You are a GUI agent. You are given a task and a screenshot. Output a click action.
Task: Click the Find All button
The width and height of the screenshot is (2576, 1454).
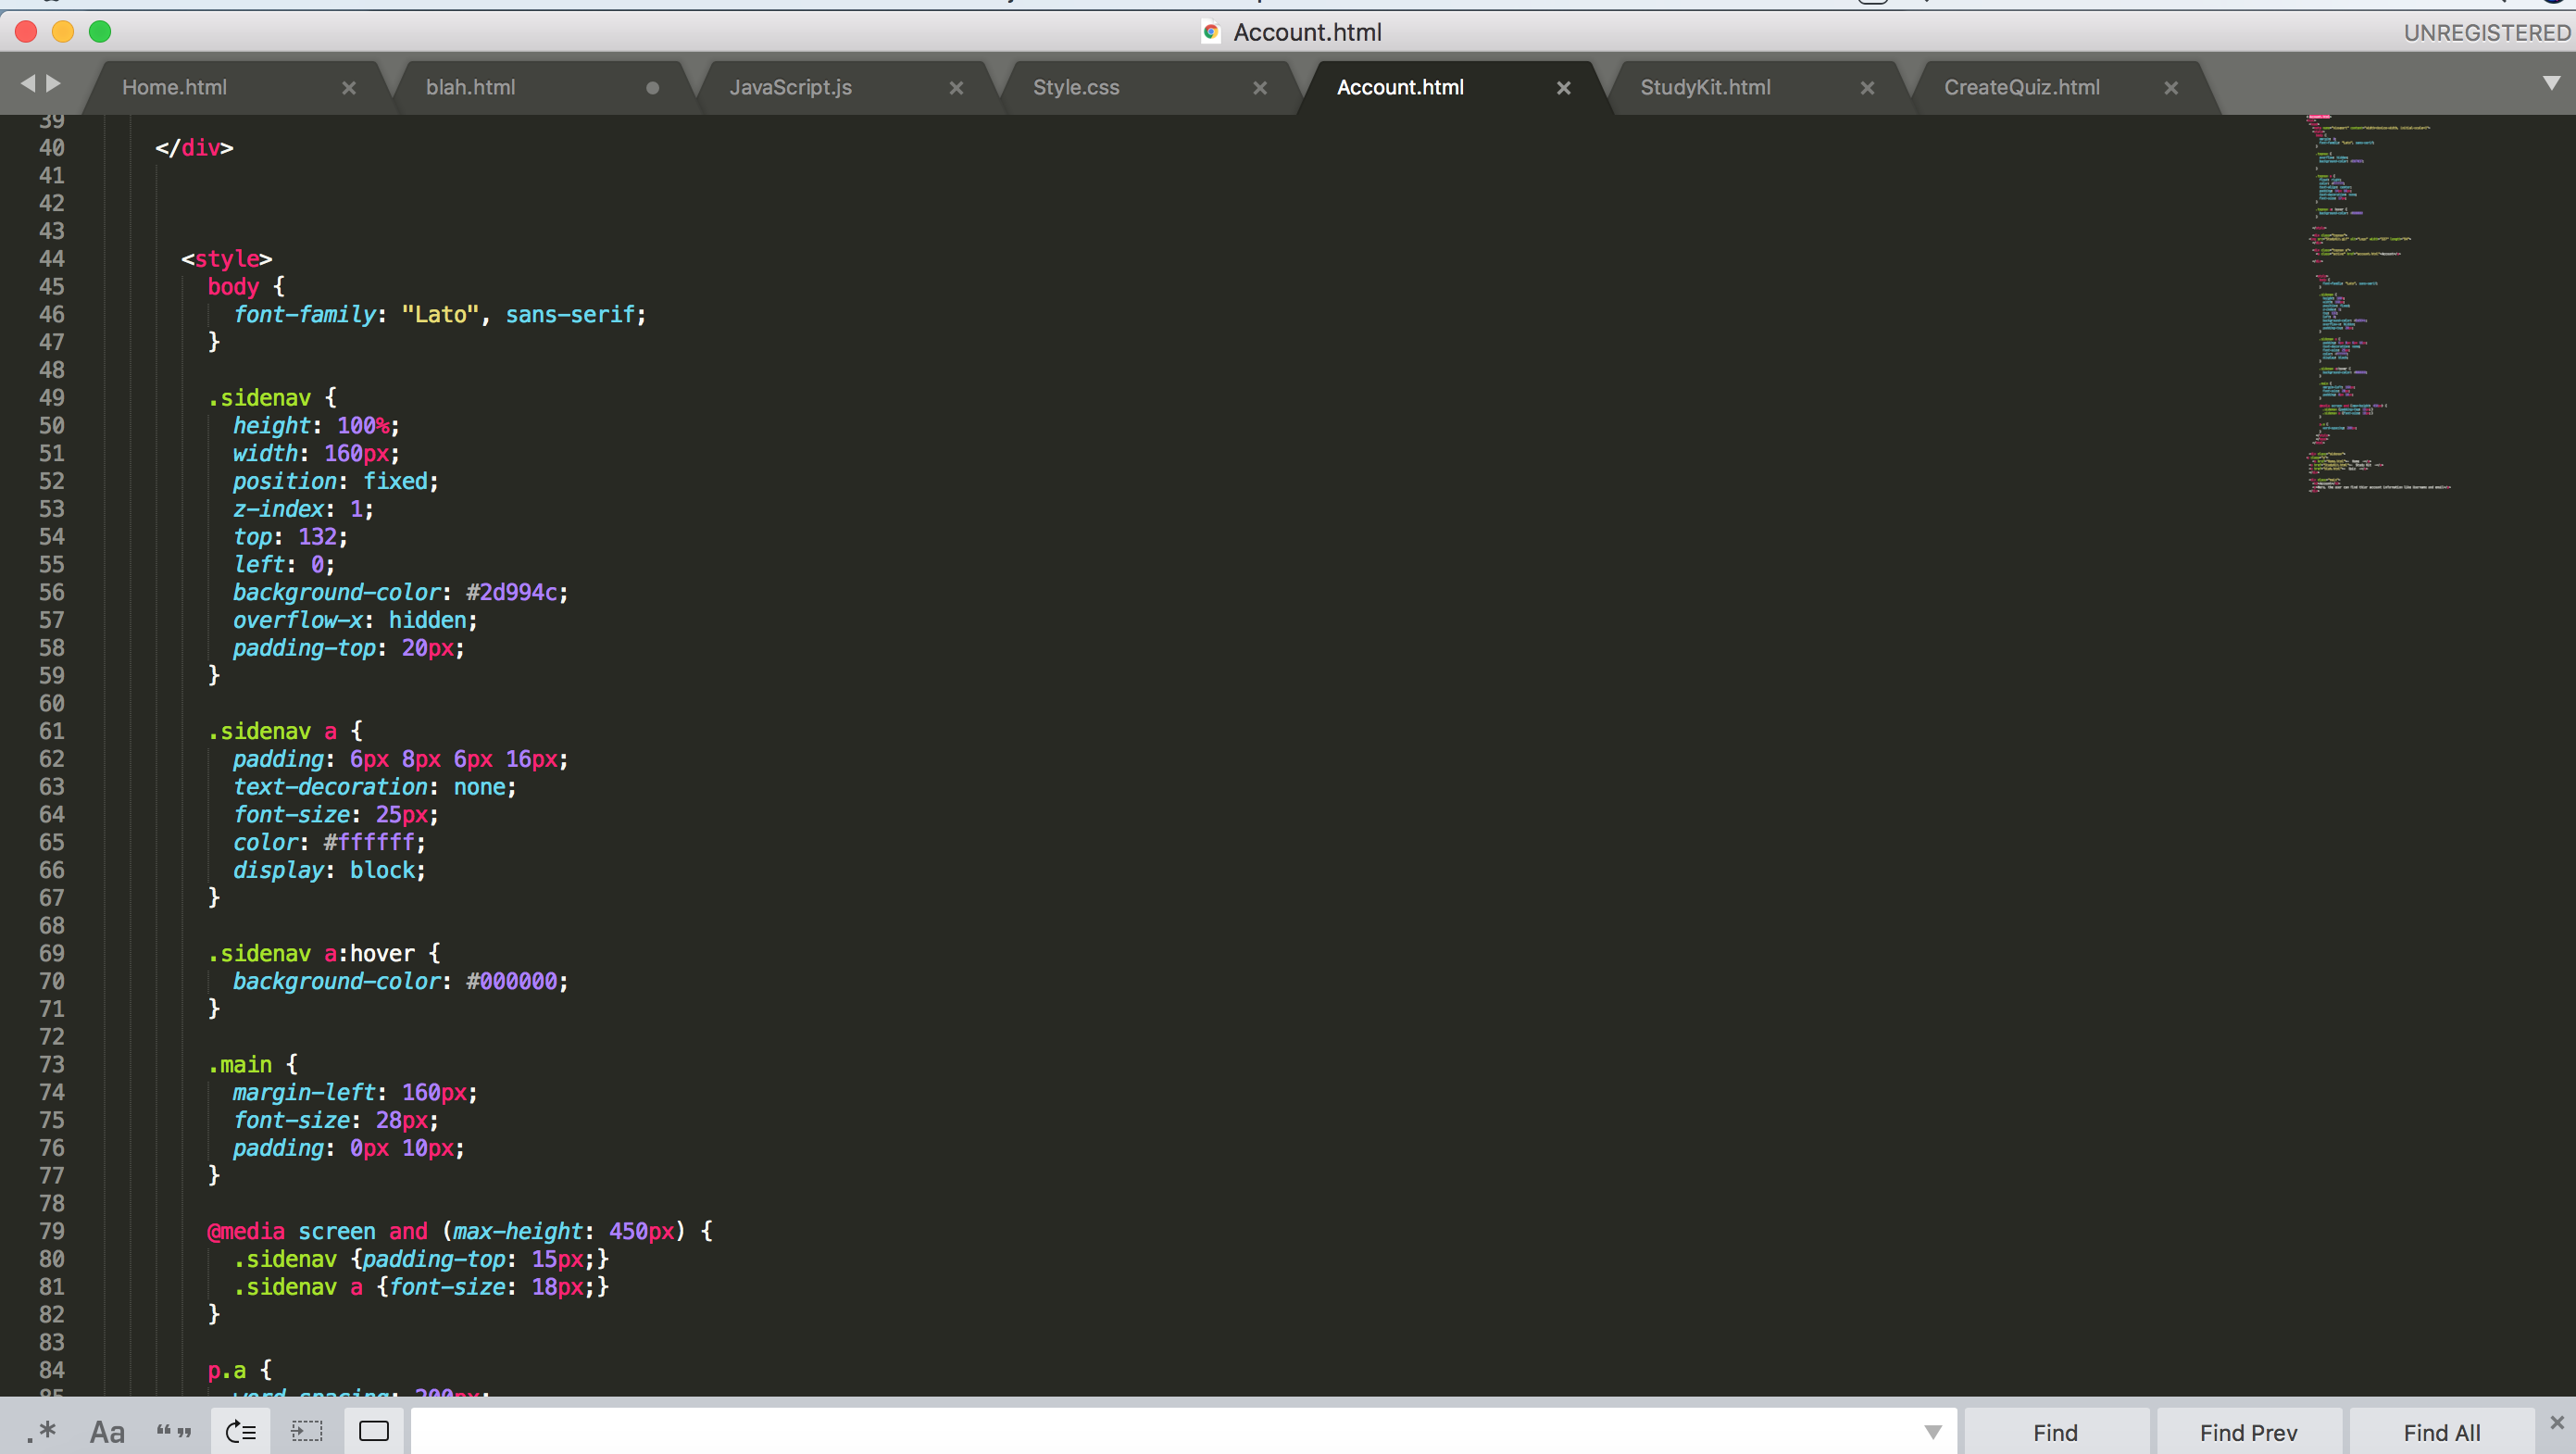pyautogui.click(x=2441, y=1432)
